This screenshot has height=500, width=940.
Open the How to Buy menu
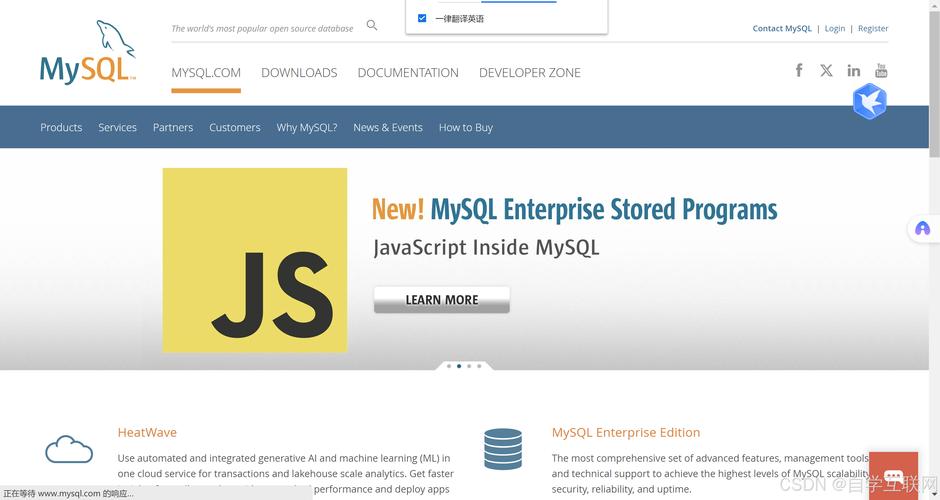point(466,127)
